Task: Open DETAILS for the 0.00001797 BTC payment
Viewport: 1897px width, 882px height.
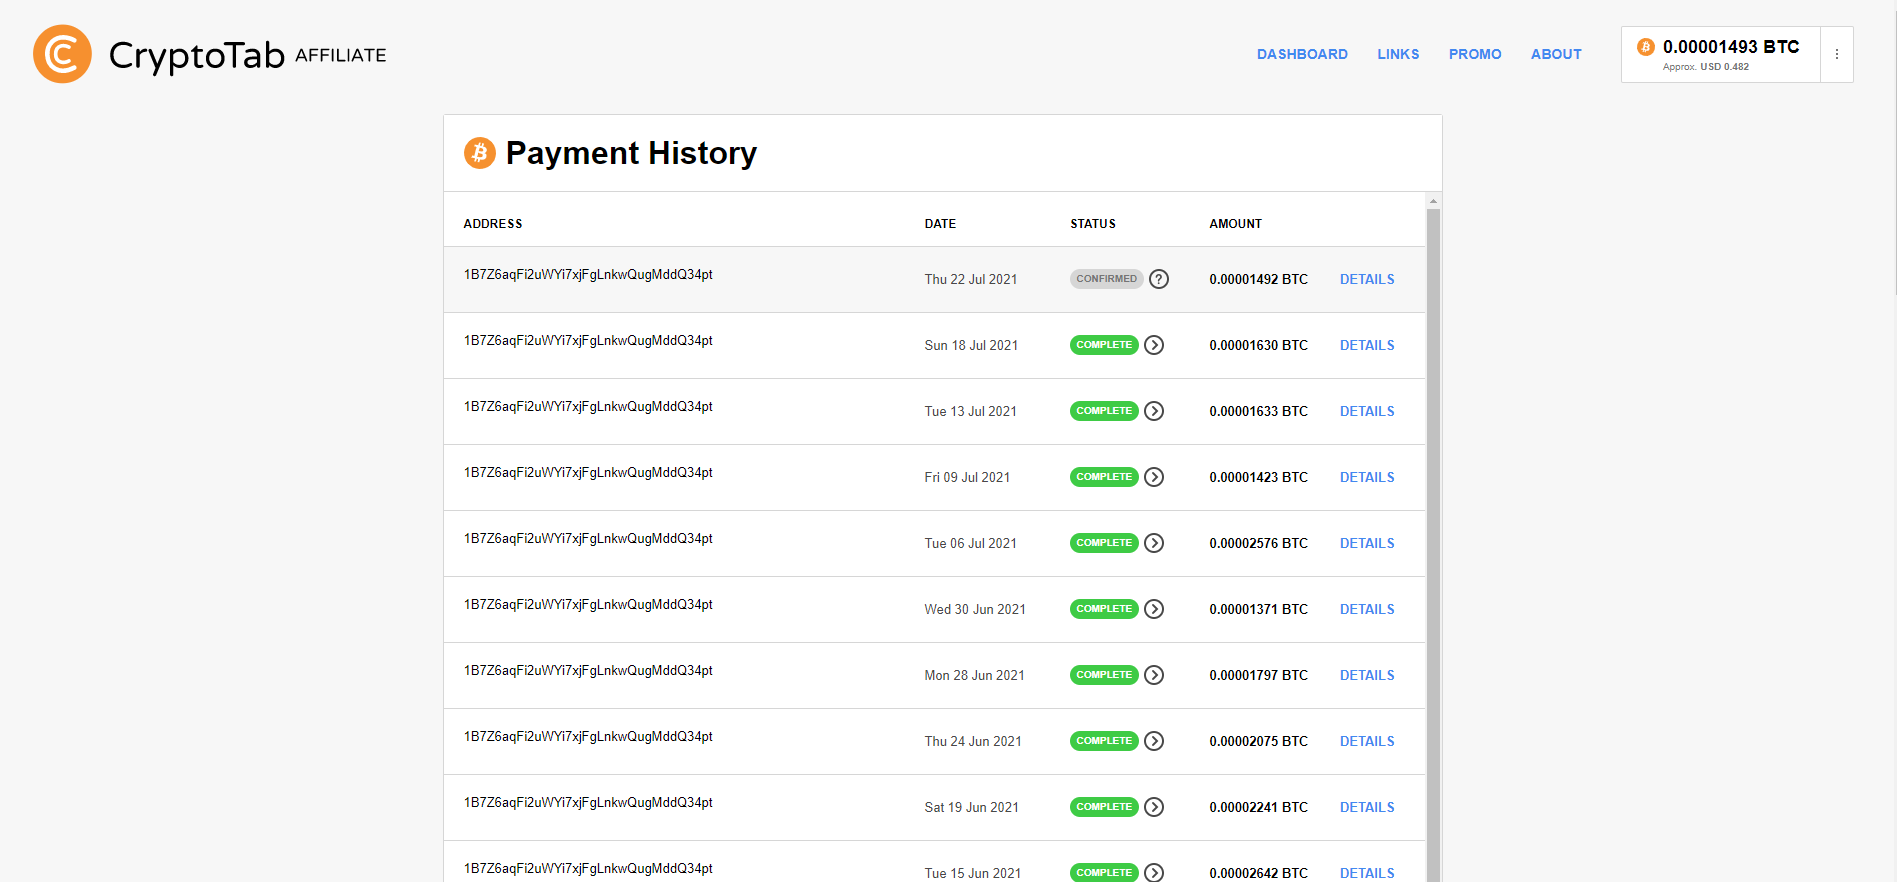Action: coord(1367,675)
